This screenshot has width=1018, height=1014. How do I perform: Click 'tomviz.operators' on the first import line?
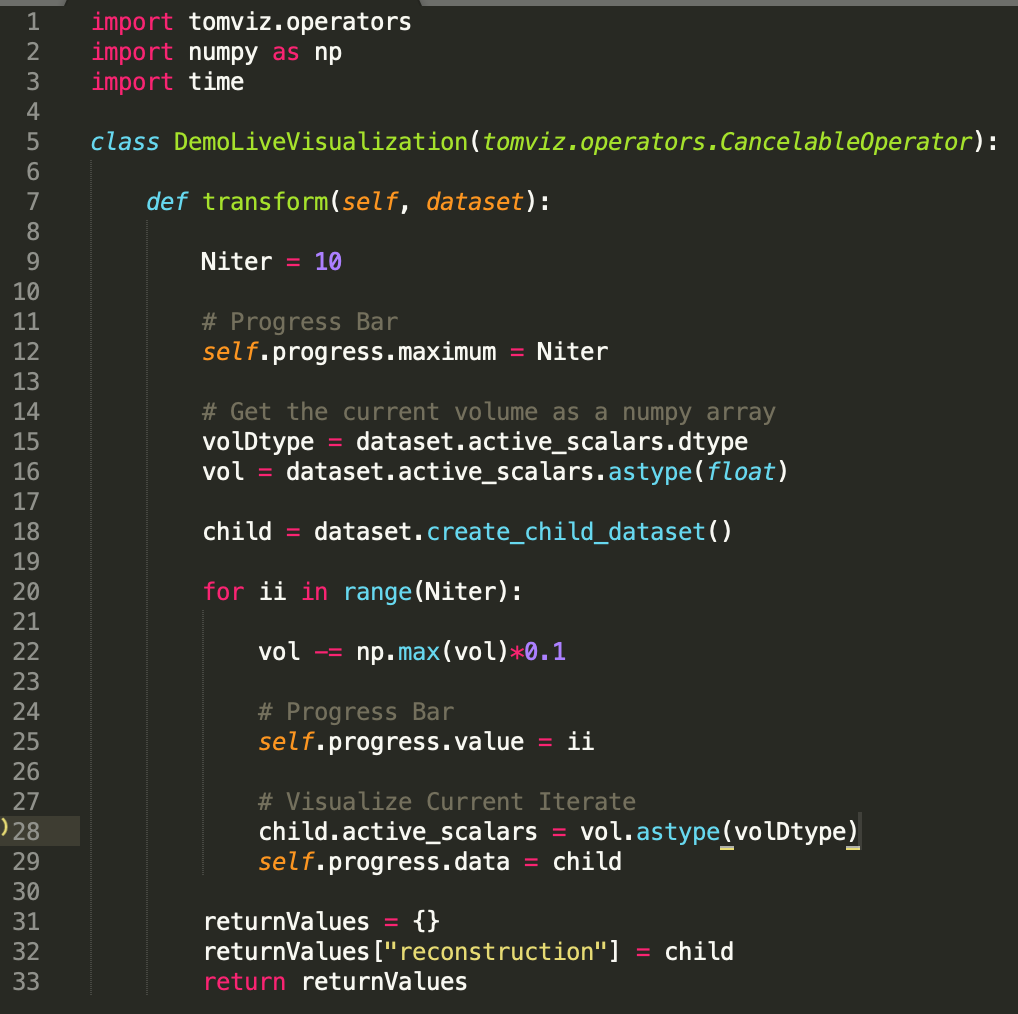coord(300,23)
